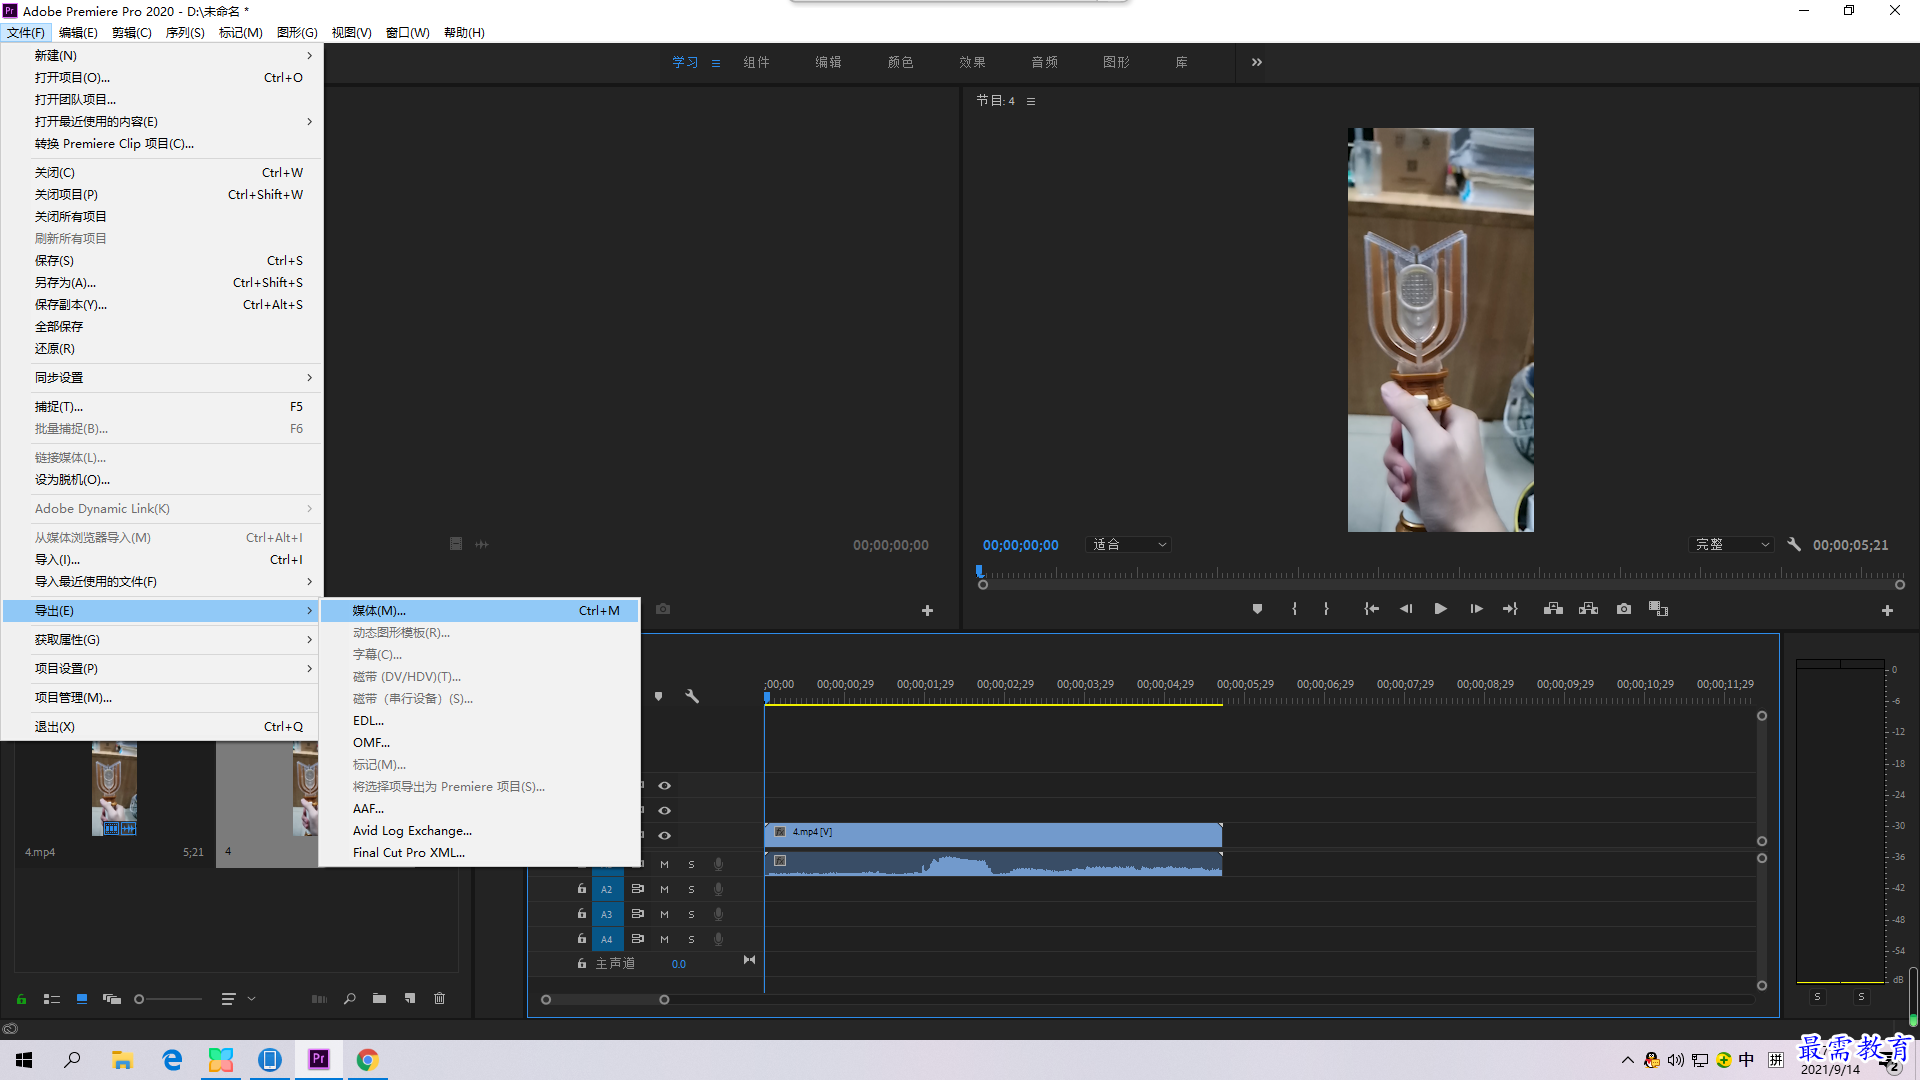Go to In point in Program monitor

1371,609
